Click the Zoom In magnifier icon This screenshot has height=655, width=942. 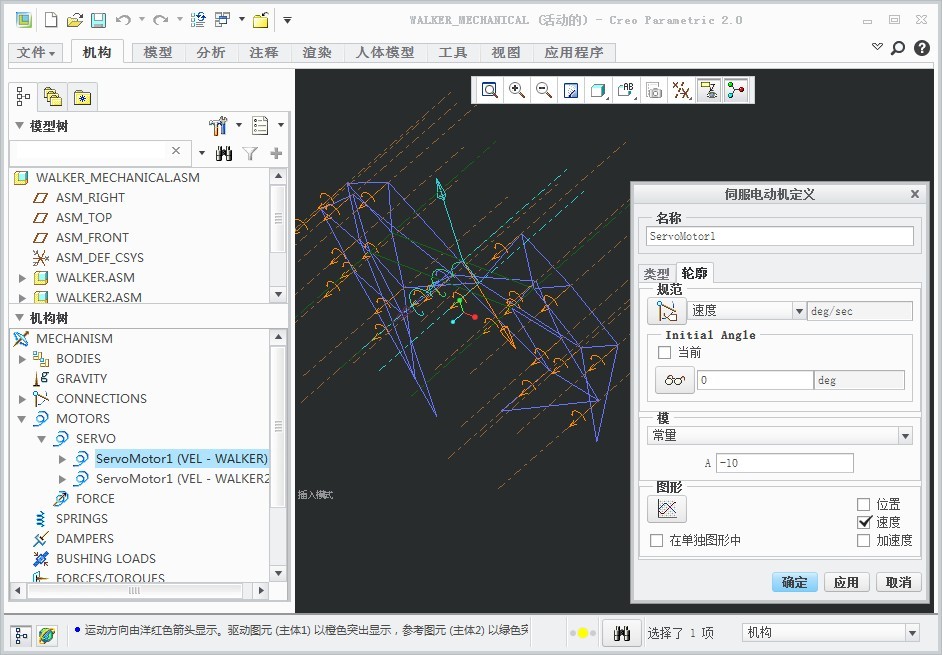tap(517, 90)
